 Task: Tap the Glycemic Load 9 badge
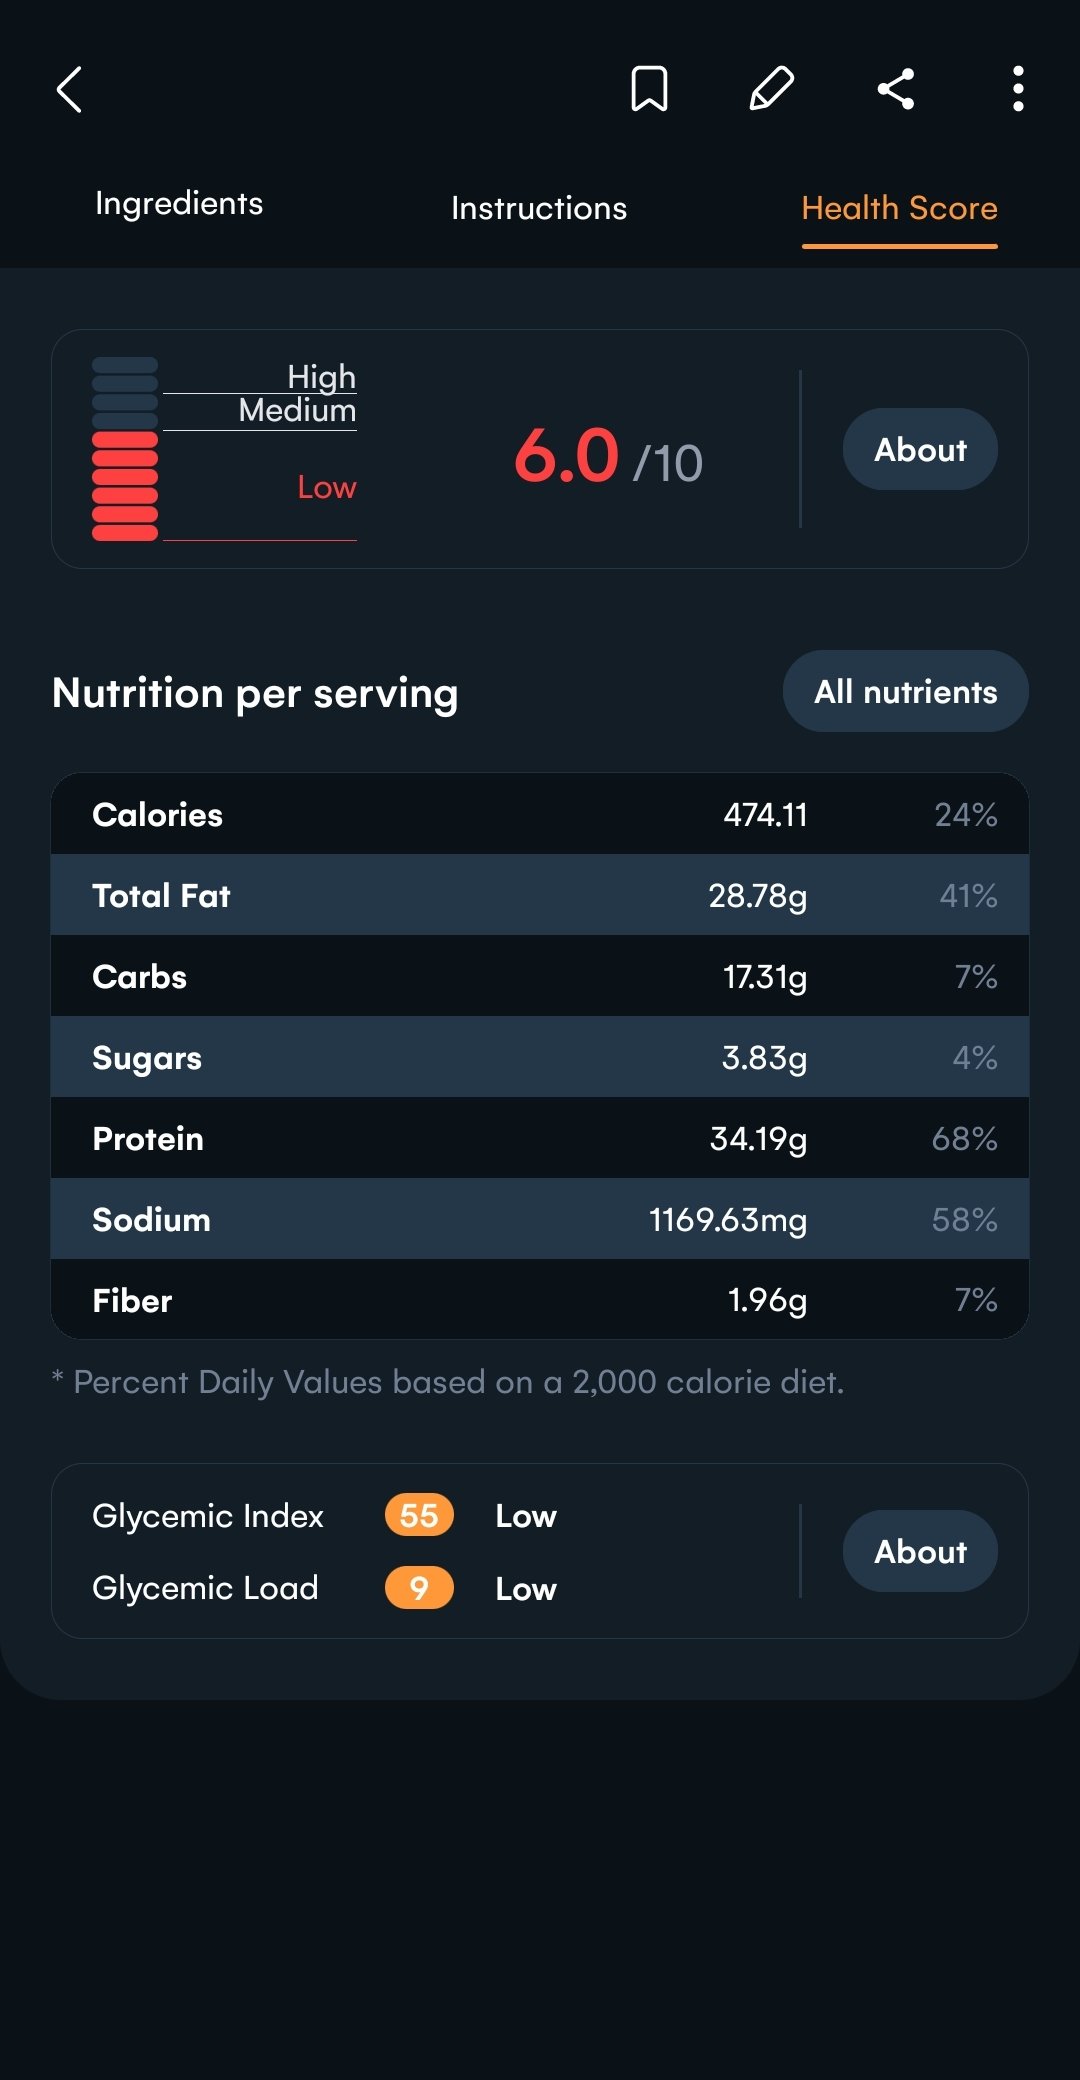(419, 1588)
